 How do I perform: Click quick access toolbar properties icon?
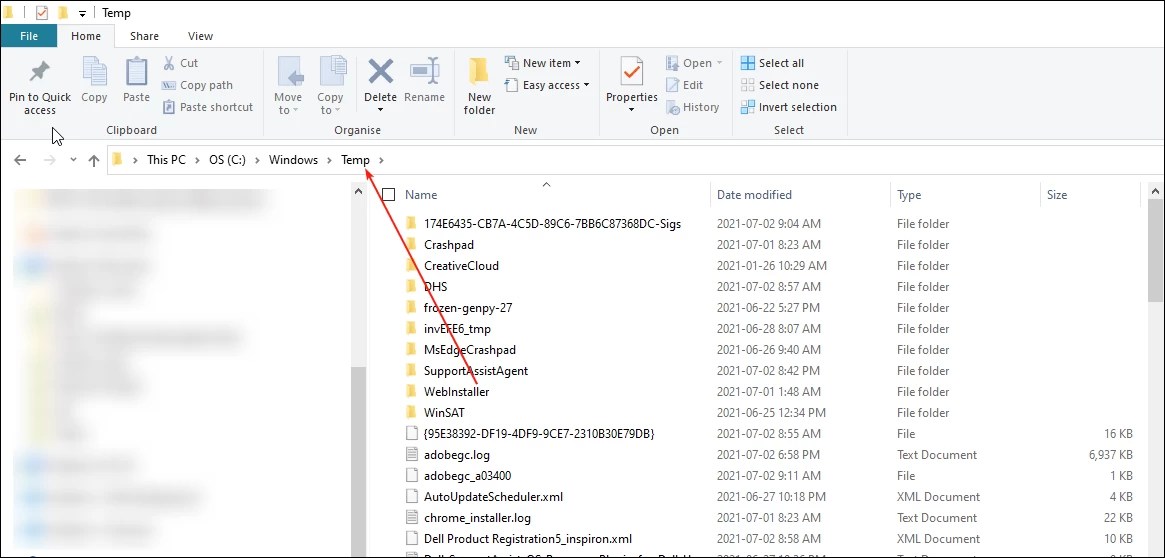point(42,13)
